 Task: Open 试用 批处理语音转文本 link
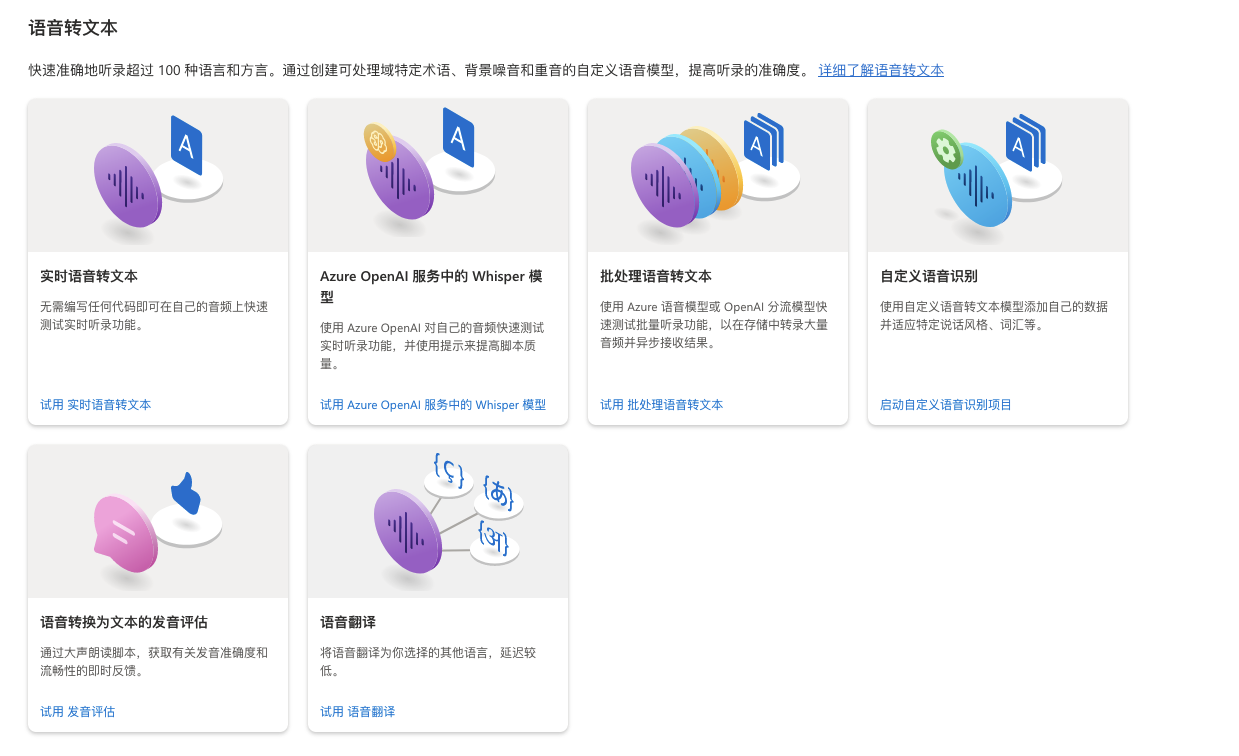[x=662, y=404]
